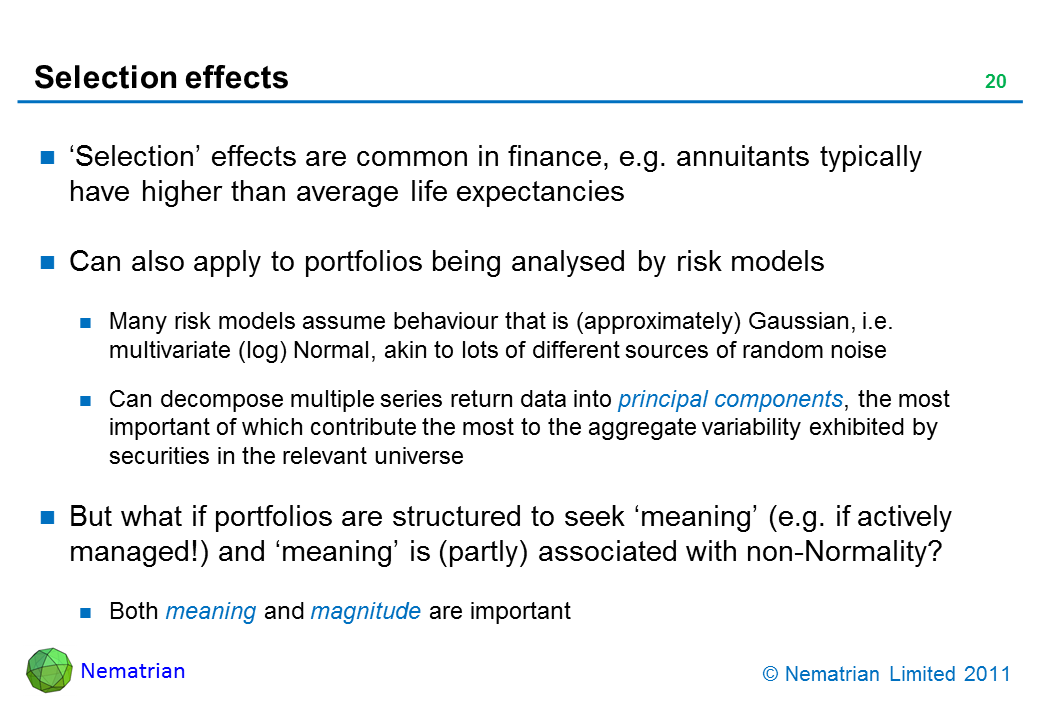Select the "Selection effects" slide title
1040x720 pixels.
tap(161, 78)
